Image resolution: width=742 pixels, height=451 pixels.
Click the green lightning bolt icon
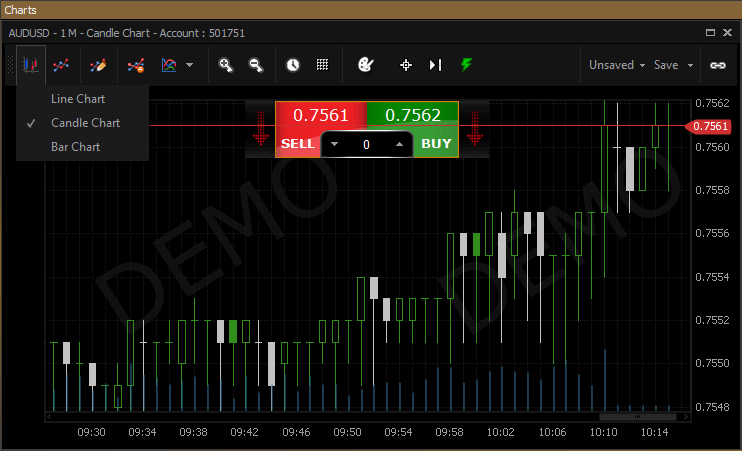click(x=466, y=65)
